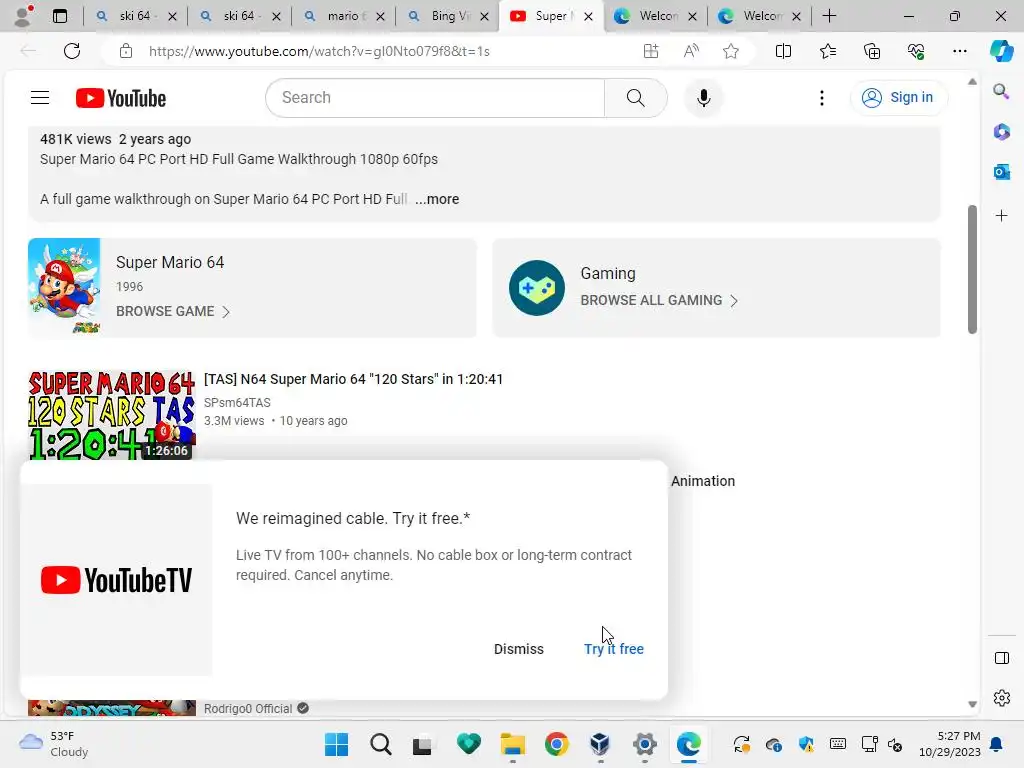Open a new browser tab
The height and width of the screenshot is (768, 1024).
tap(829, 16)
